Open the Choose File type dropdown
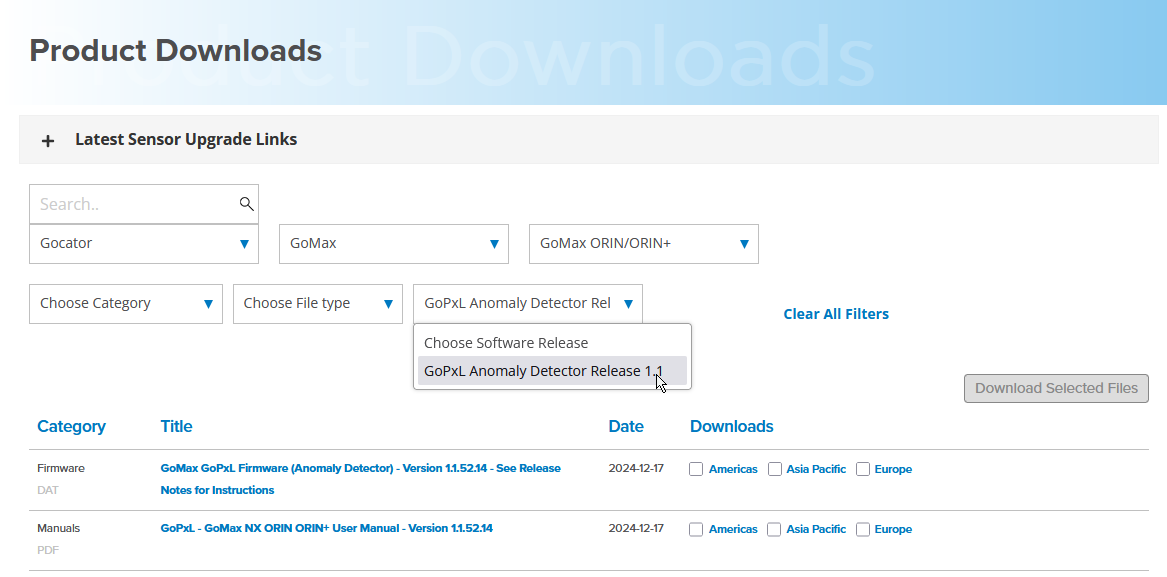The width and height of the screenshot is (1167, 577). point(318,304)
